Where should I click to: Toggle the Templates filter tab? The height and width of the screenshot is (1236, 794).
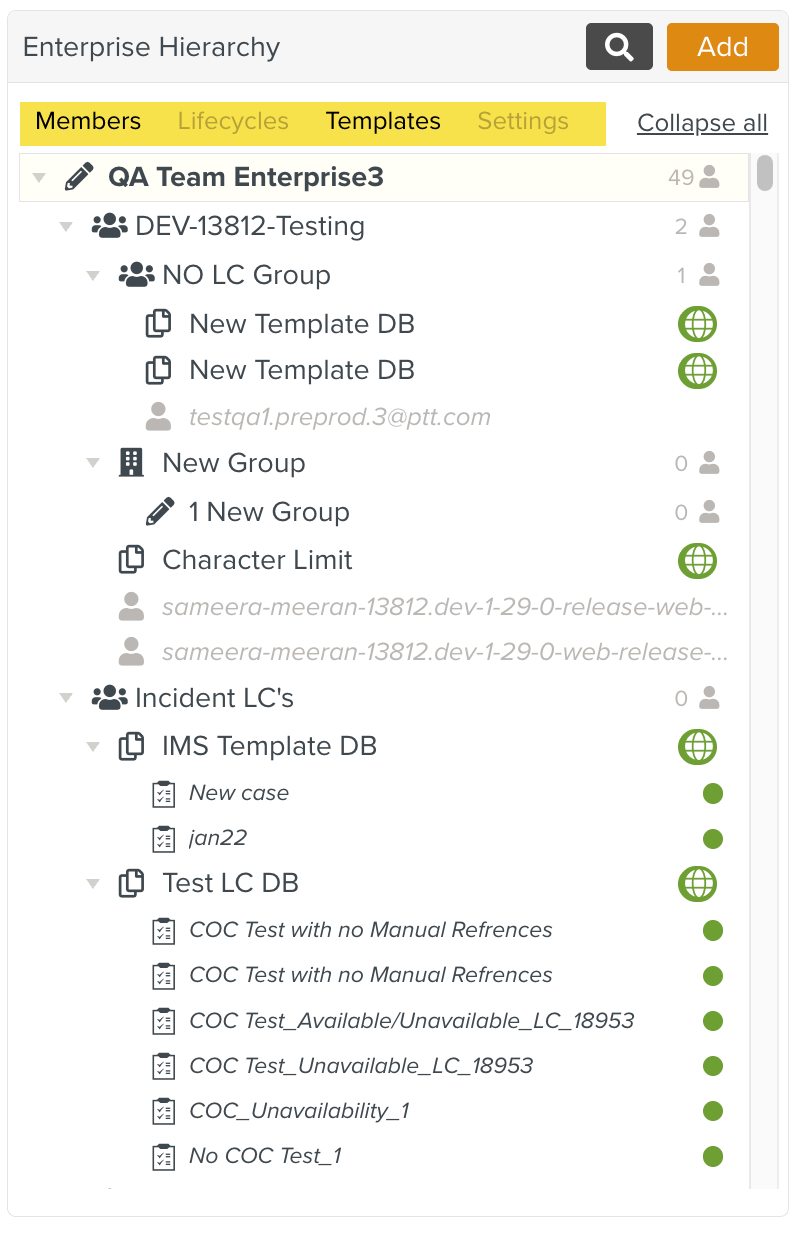pos(383,122)
